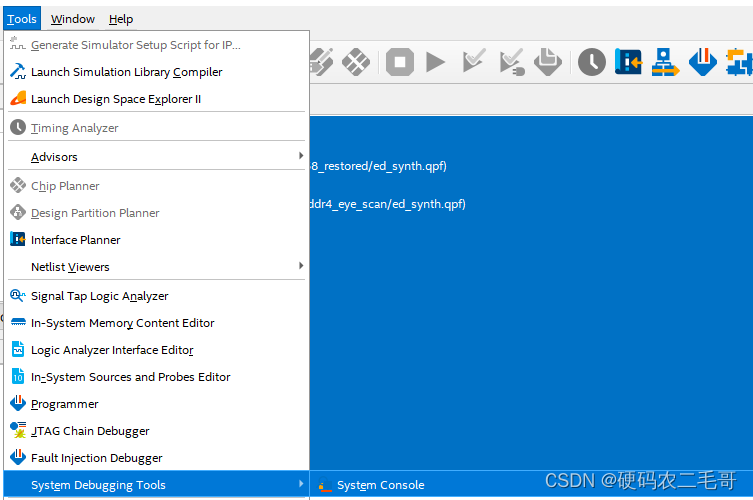Open recent project 8_restored/ed_synth.qpf
The image size is (753, 500).
[378, 166]
